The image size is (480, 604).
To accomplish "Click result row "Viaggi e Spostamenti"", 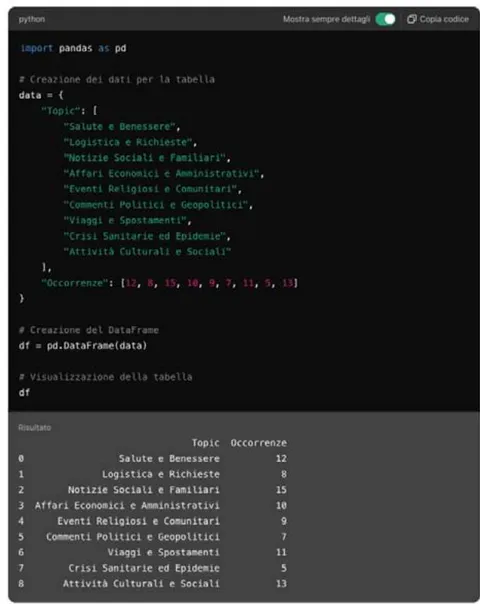I will (x=153, y=552).
